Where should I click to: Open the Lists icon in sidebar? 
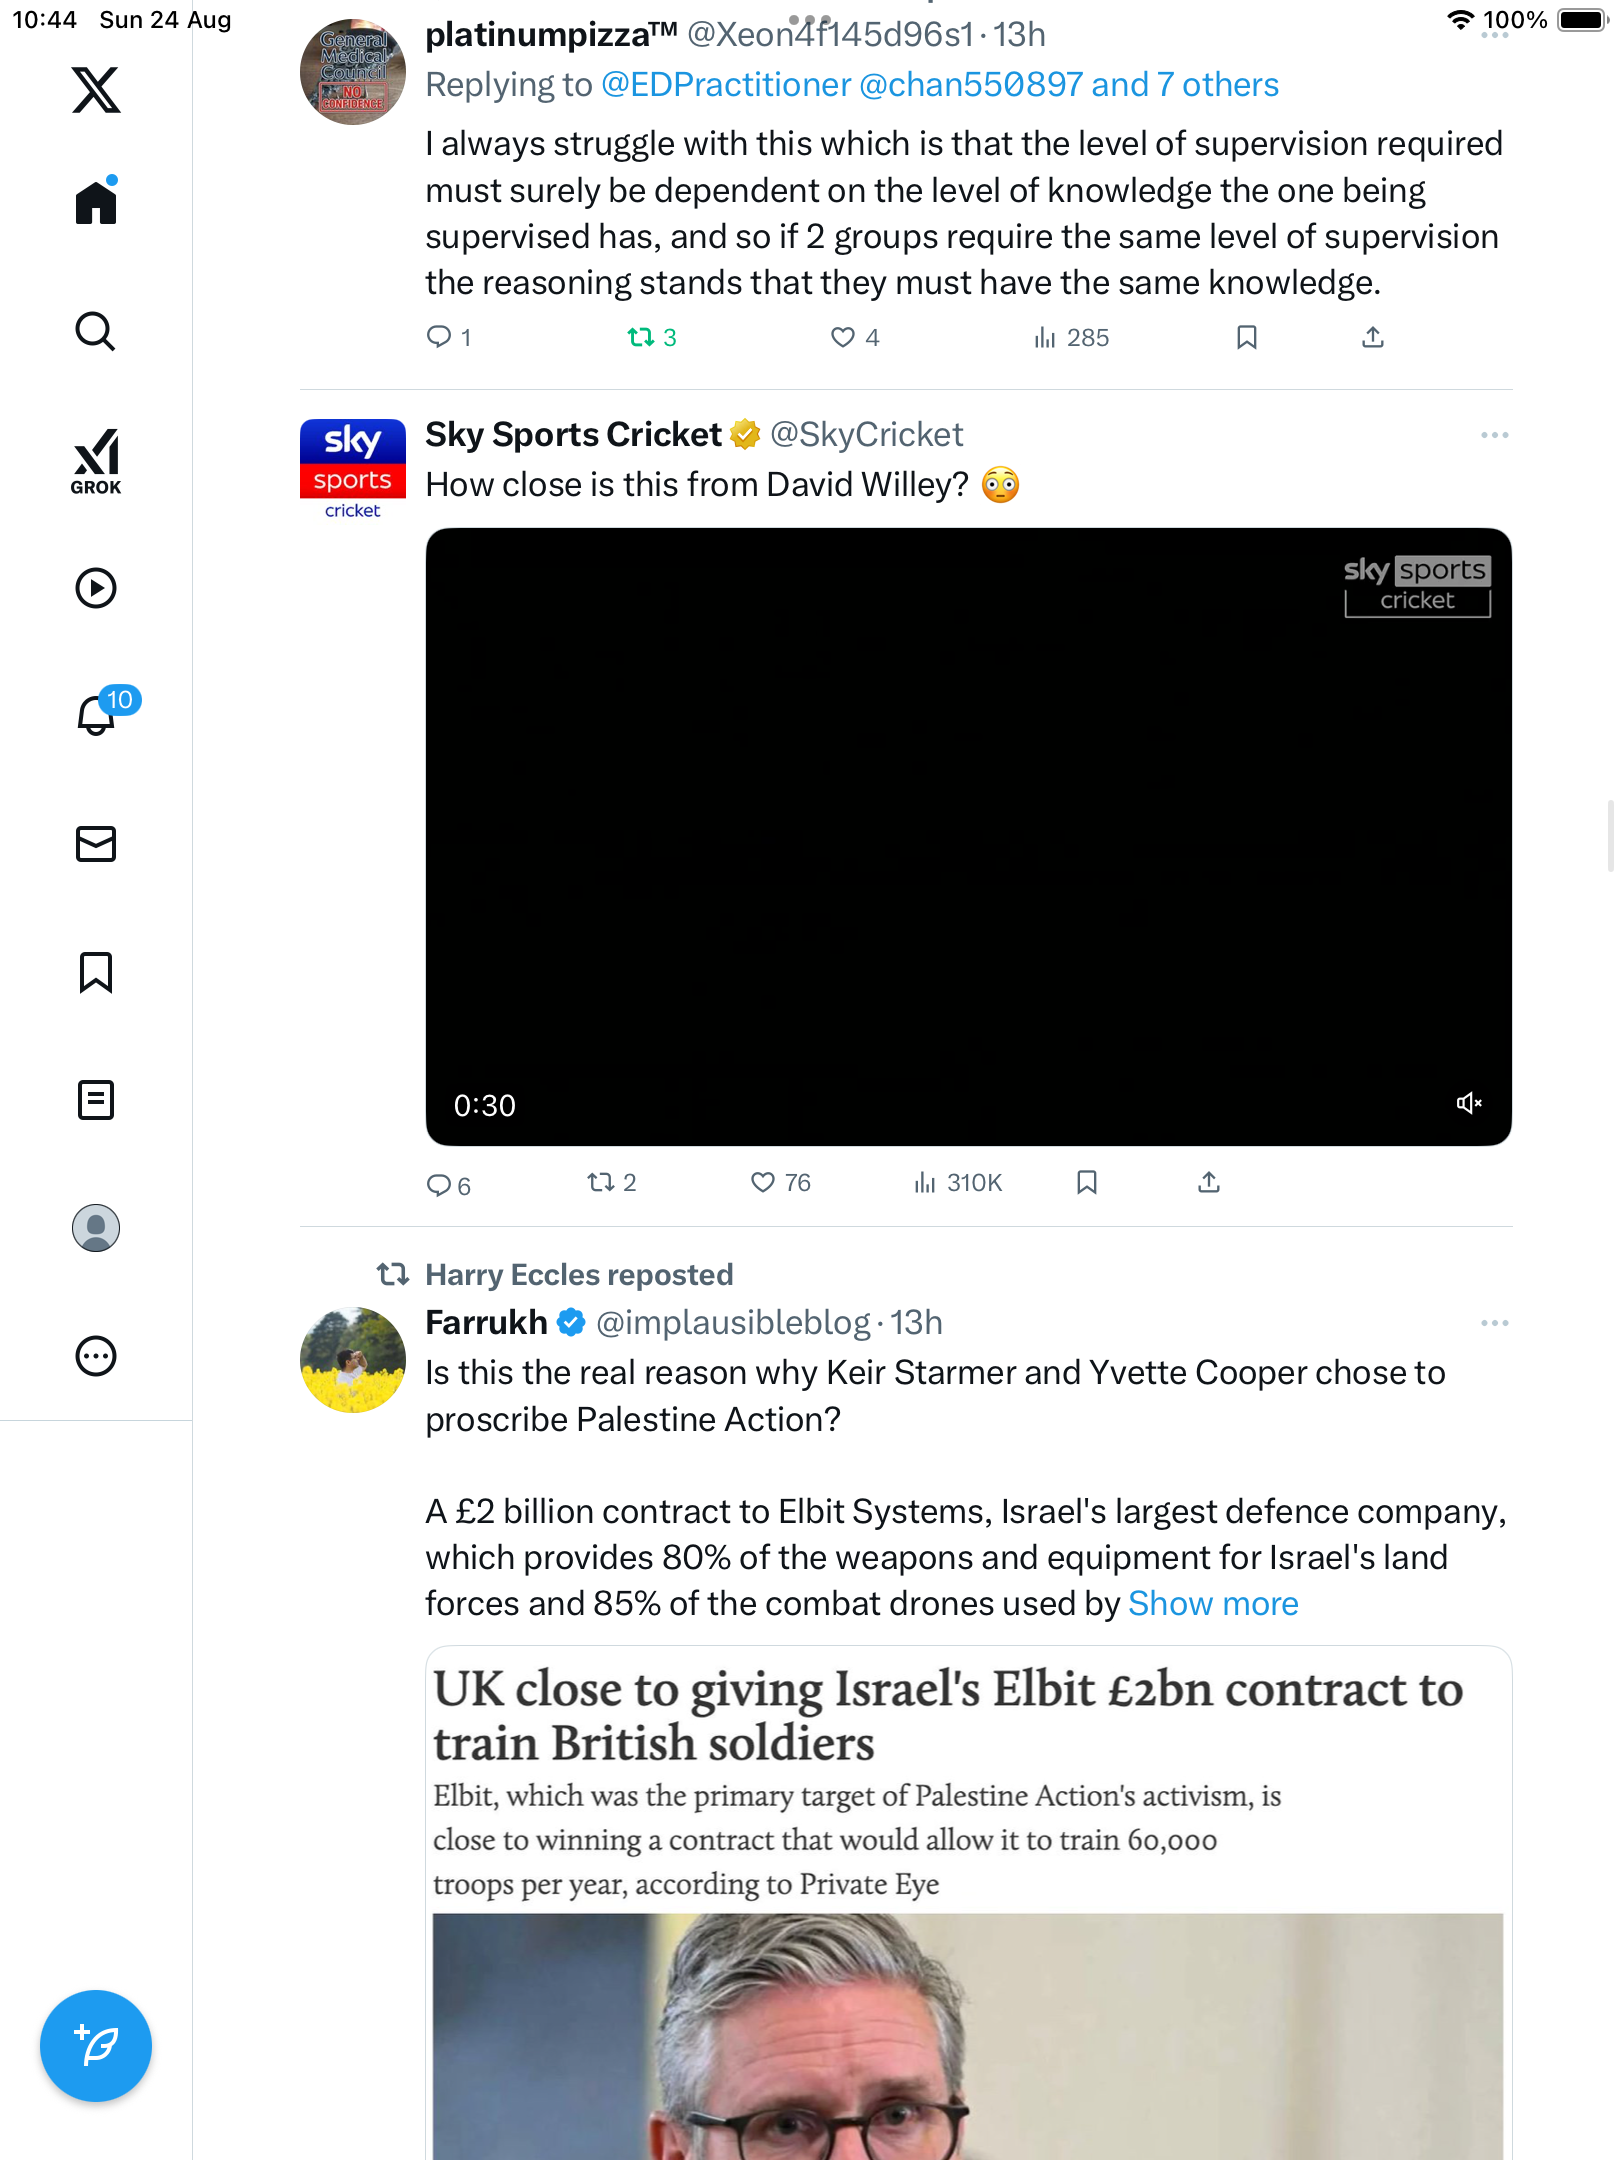(96, 1100)
